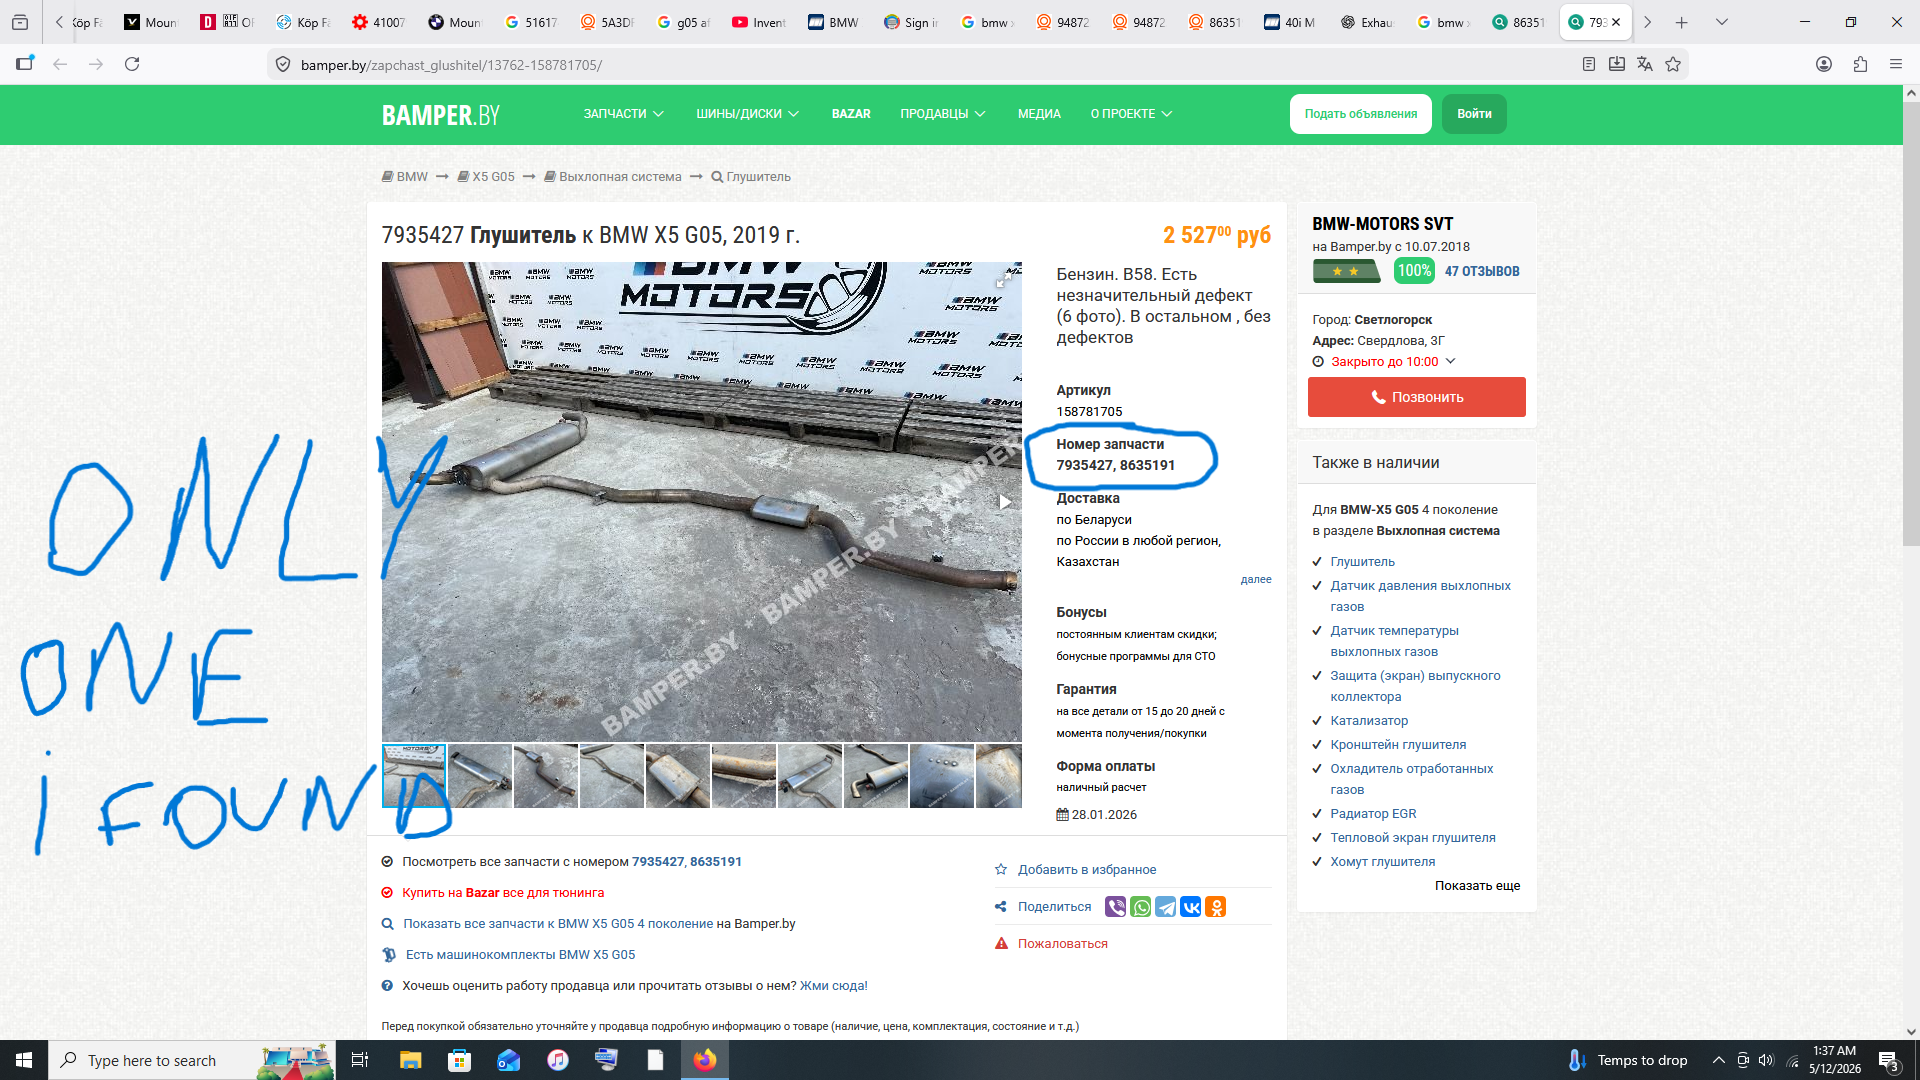This screenshot has width=1920, height=1080.
Task: Share the listing via Viber icon
Action: click(x=1115, y=907)
